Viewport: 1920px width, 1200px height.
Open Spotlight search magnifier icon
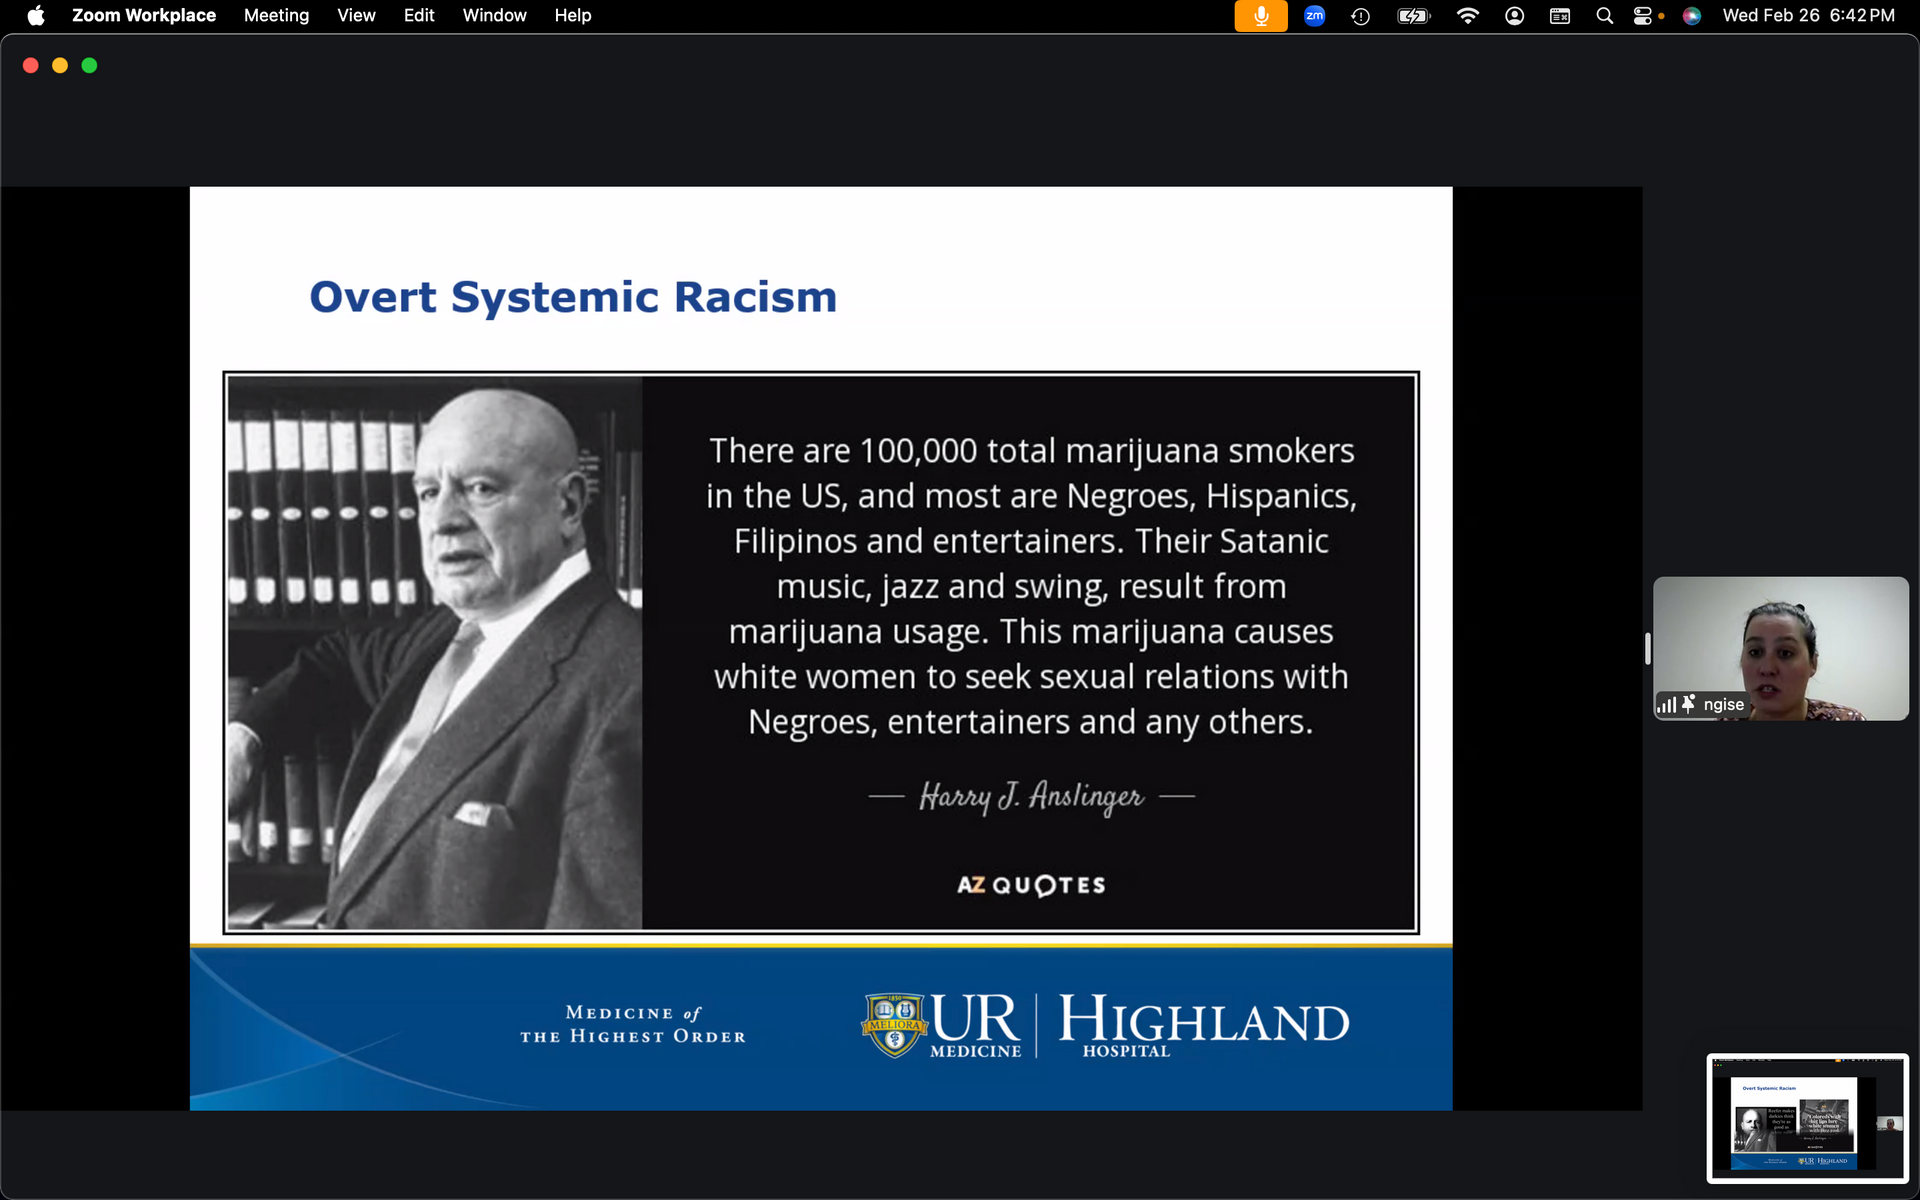1604,16
